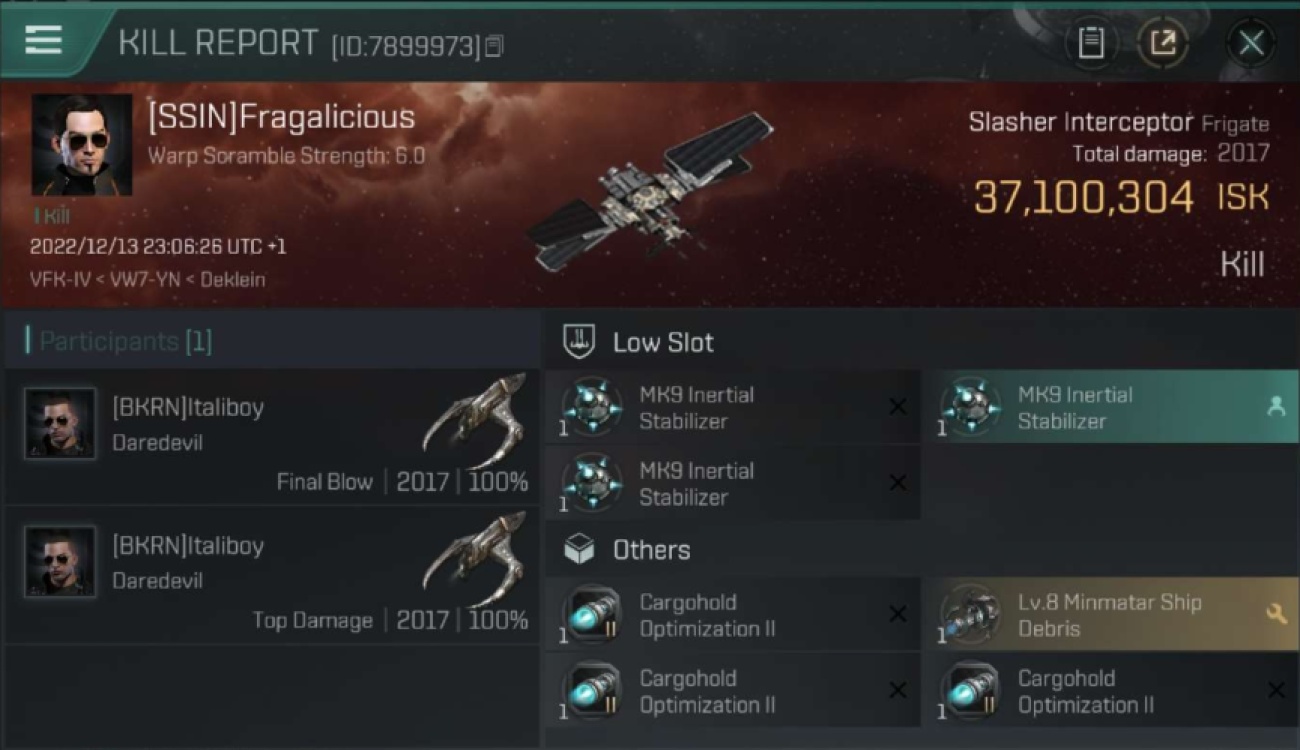Select Italiboy's Top Damage portrait
Image resolution: width=1300 pixels, height=750 pixels.
coord(60,562)
